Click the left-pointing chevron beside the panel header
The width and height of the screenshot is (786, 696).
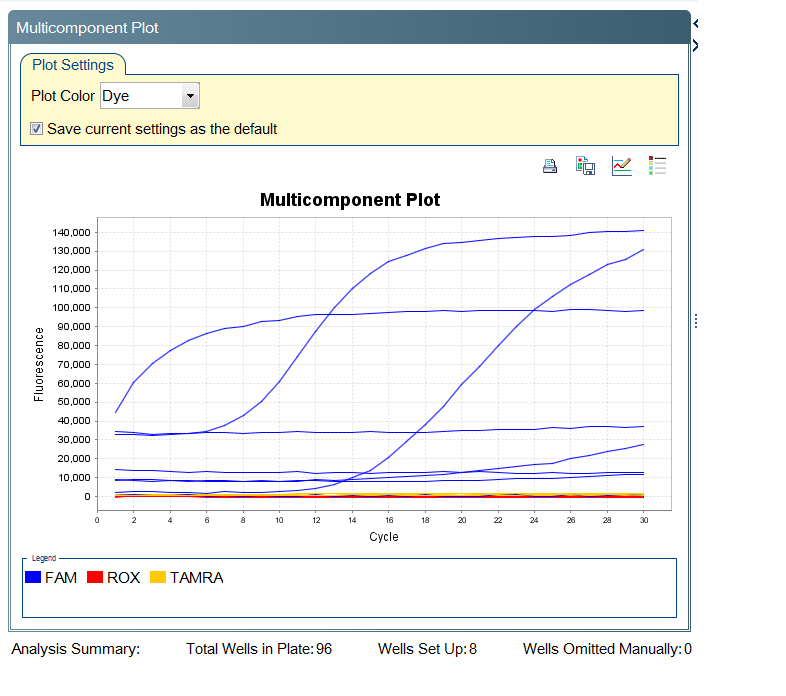(695, 22)
